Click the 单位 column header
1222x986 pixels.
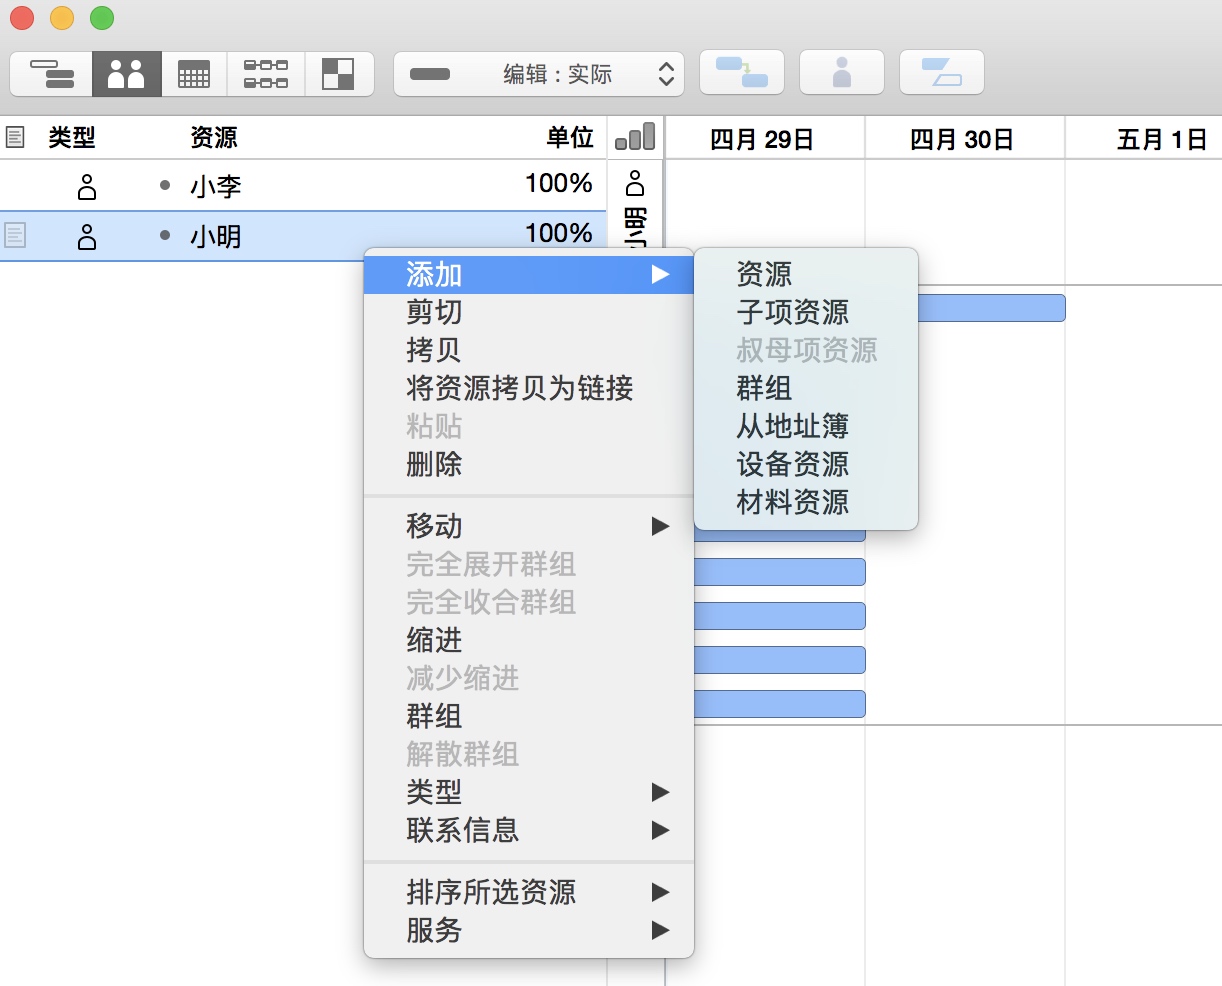(570, 137)
